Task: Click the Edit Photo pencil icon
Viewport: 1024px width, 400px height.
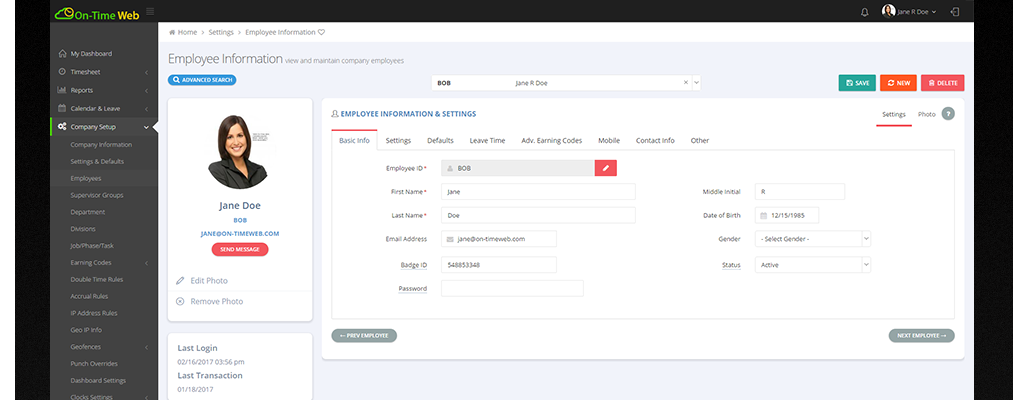Action: (x=180, y=280)
